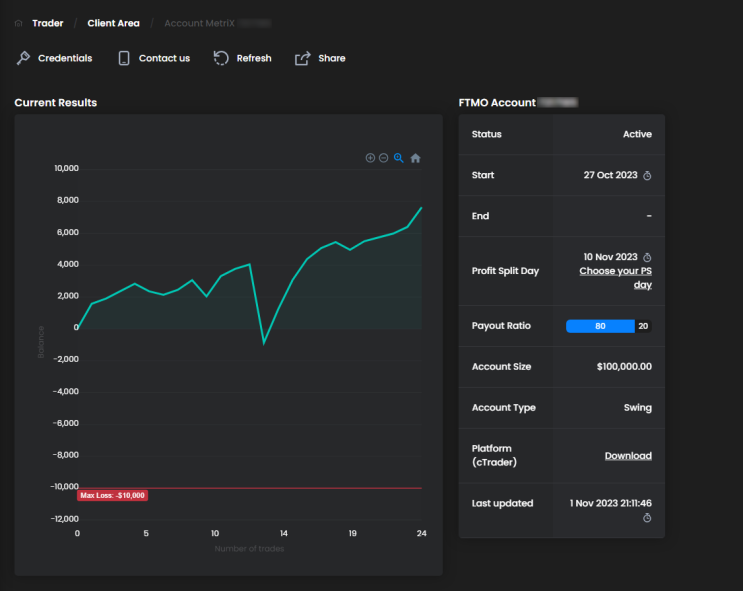Click the Share label
The width and height of the screenshot is (743, 591).
tap(332, 58)
